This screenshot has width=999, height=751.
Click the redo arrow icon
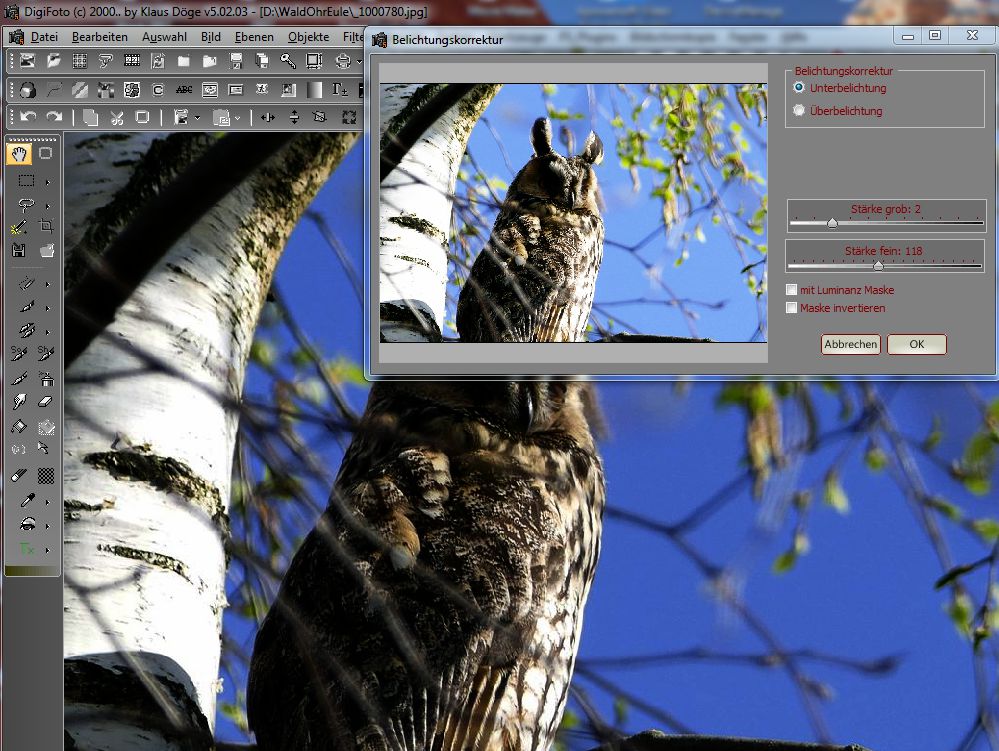(x=54, y=117)
